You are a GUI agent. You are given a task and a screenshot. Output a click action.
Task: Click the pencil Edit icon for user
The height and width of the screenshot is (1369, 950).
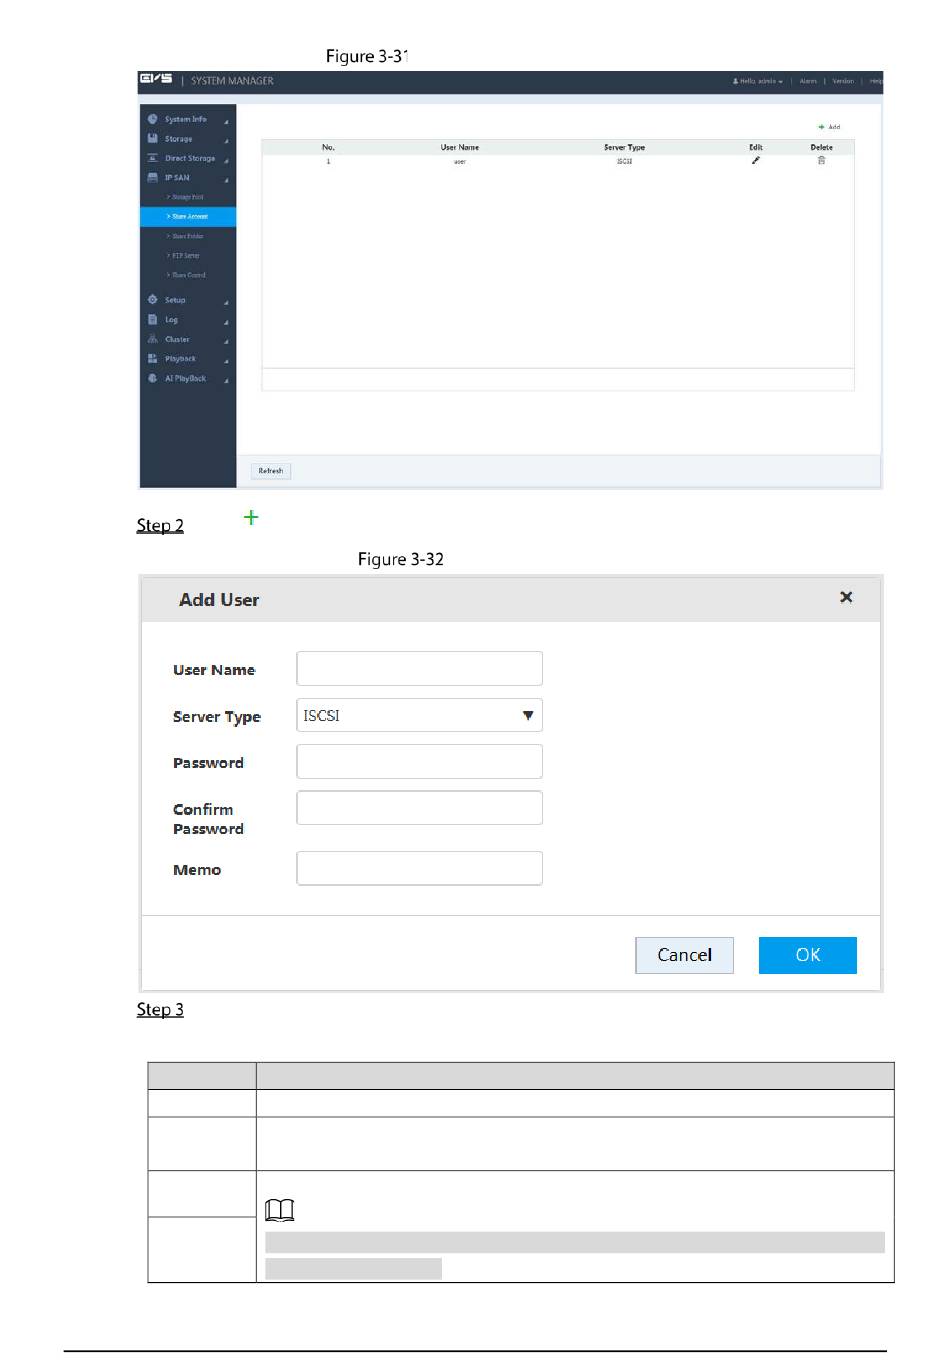point(756,160)
